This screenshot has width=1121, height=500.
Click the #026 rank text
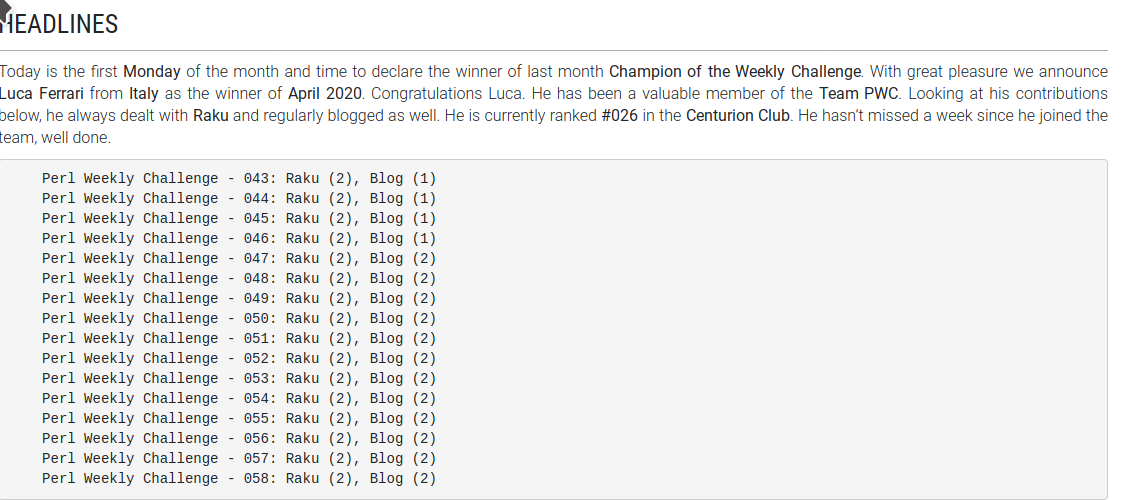click(619, 116)
